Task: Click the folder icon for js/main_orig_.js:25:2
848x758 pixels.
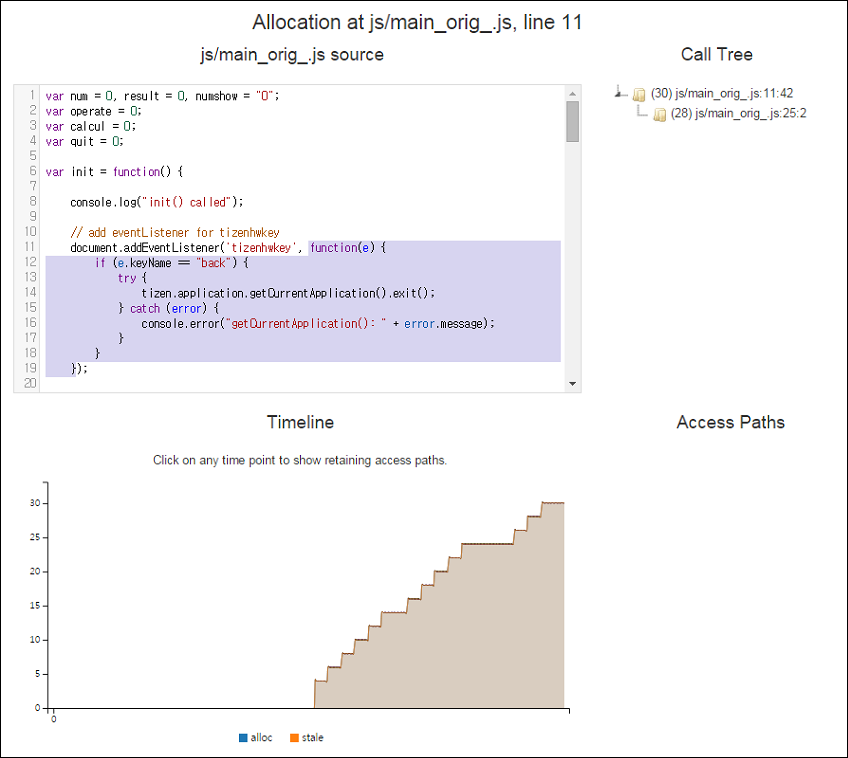Action: click(x=659, y=114)
